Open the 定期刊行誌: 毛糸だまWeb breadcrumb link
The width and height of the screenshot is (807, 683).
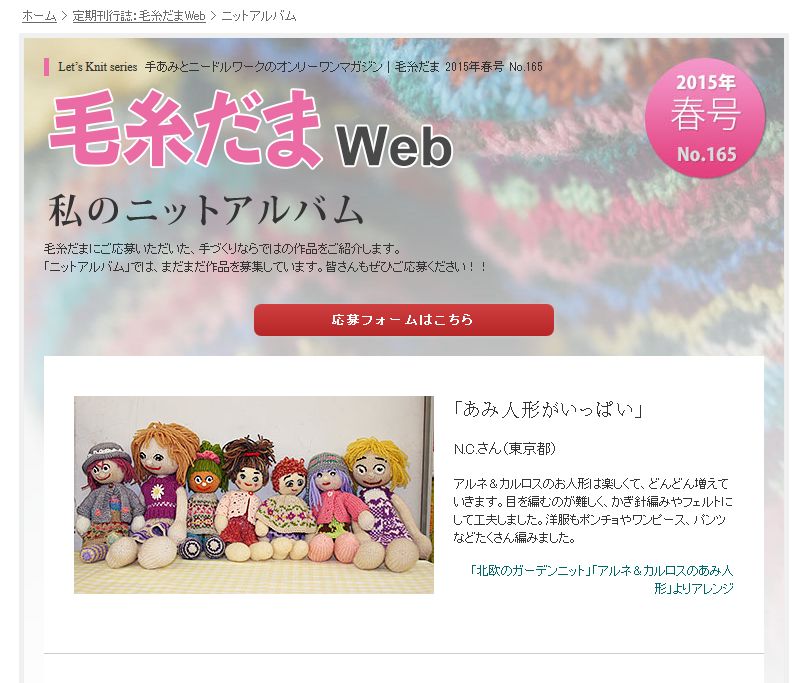point(139,16)
